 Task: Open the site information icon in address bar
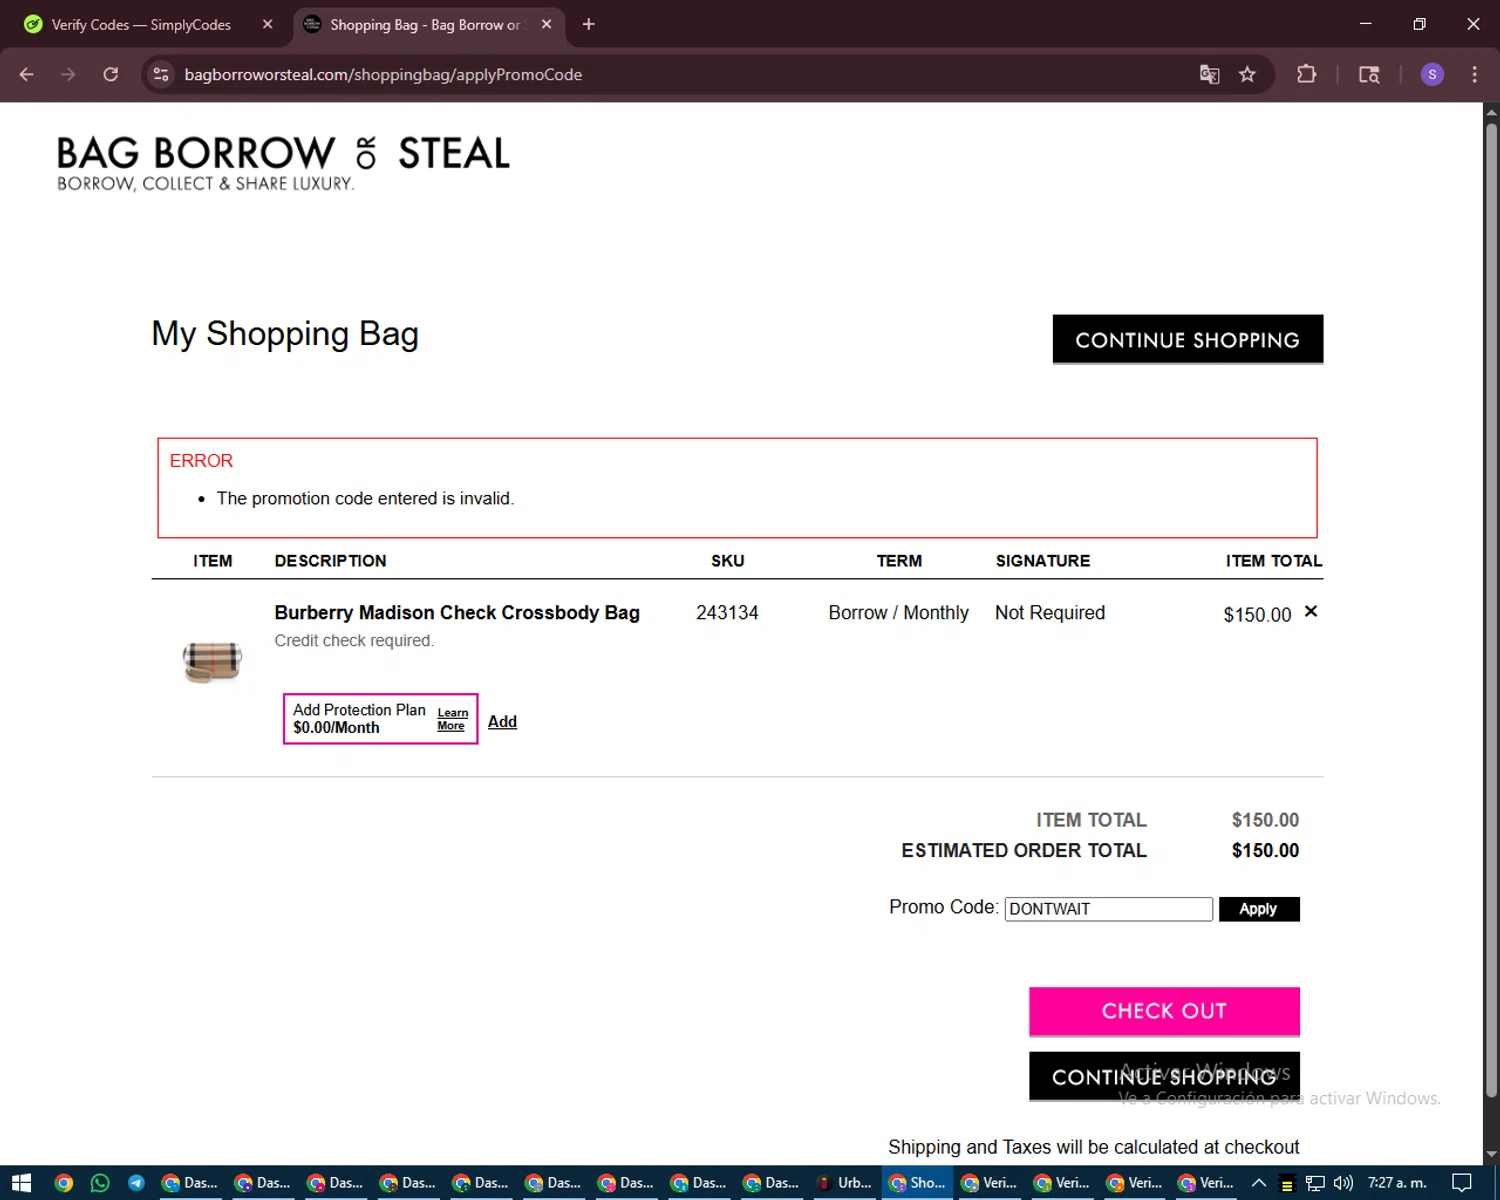(161, 74)
